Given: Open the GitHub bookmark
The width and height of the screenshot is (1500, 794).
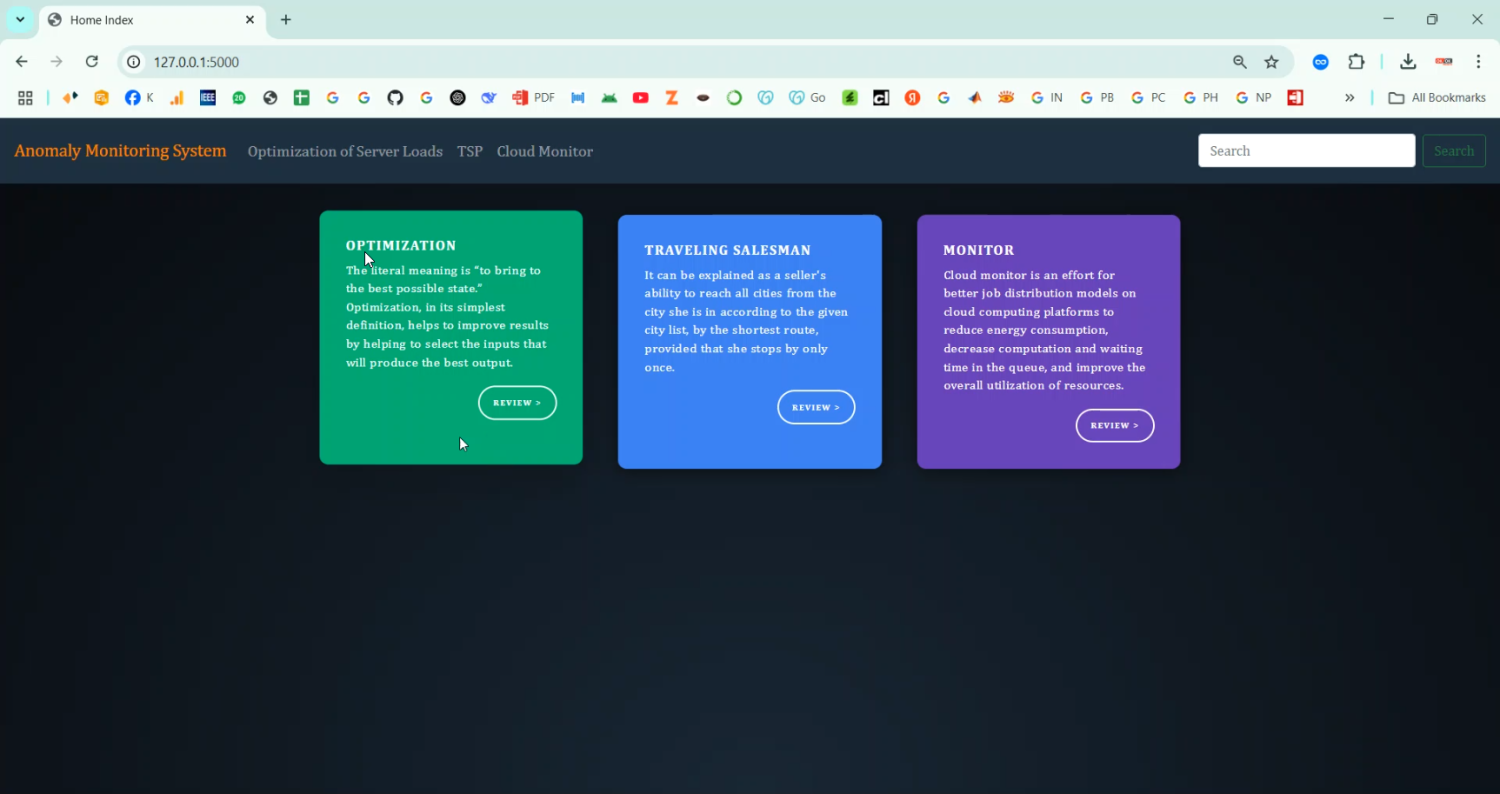Looking at the screenshot, I should point(395,98).
